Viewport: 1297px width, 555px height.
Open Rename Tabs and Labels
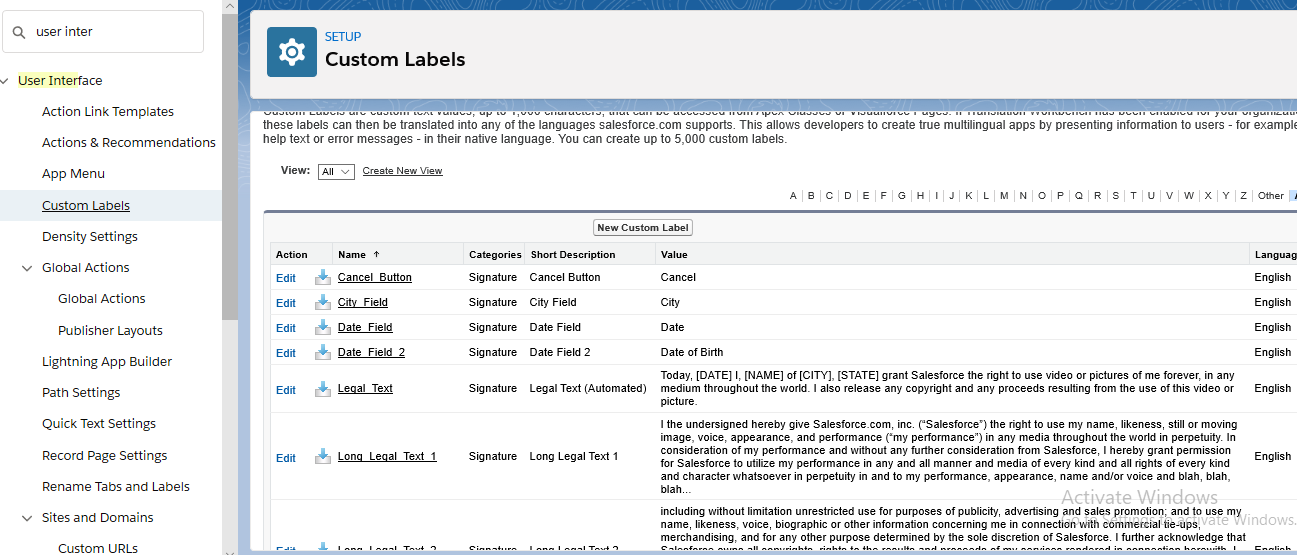tap(116, 487)
